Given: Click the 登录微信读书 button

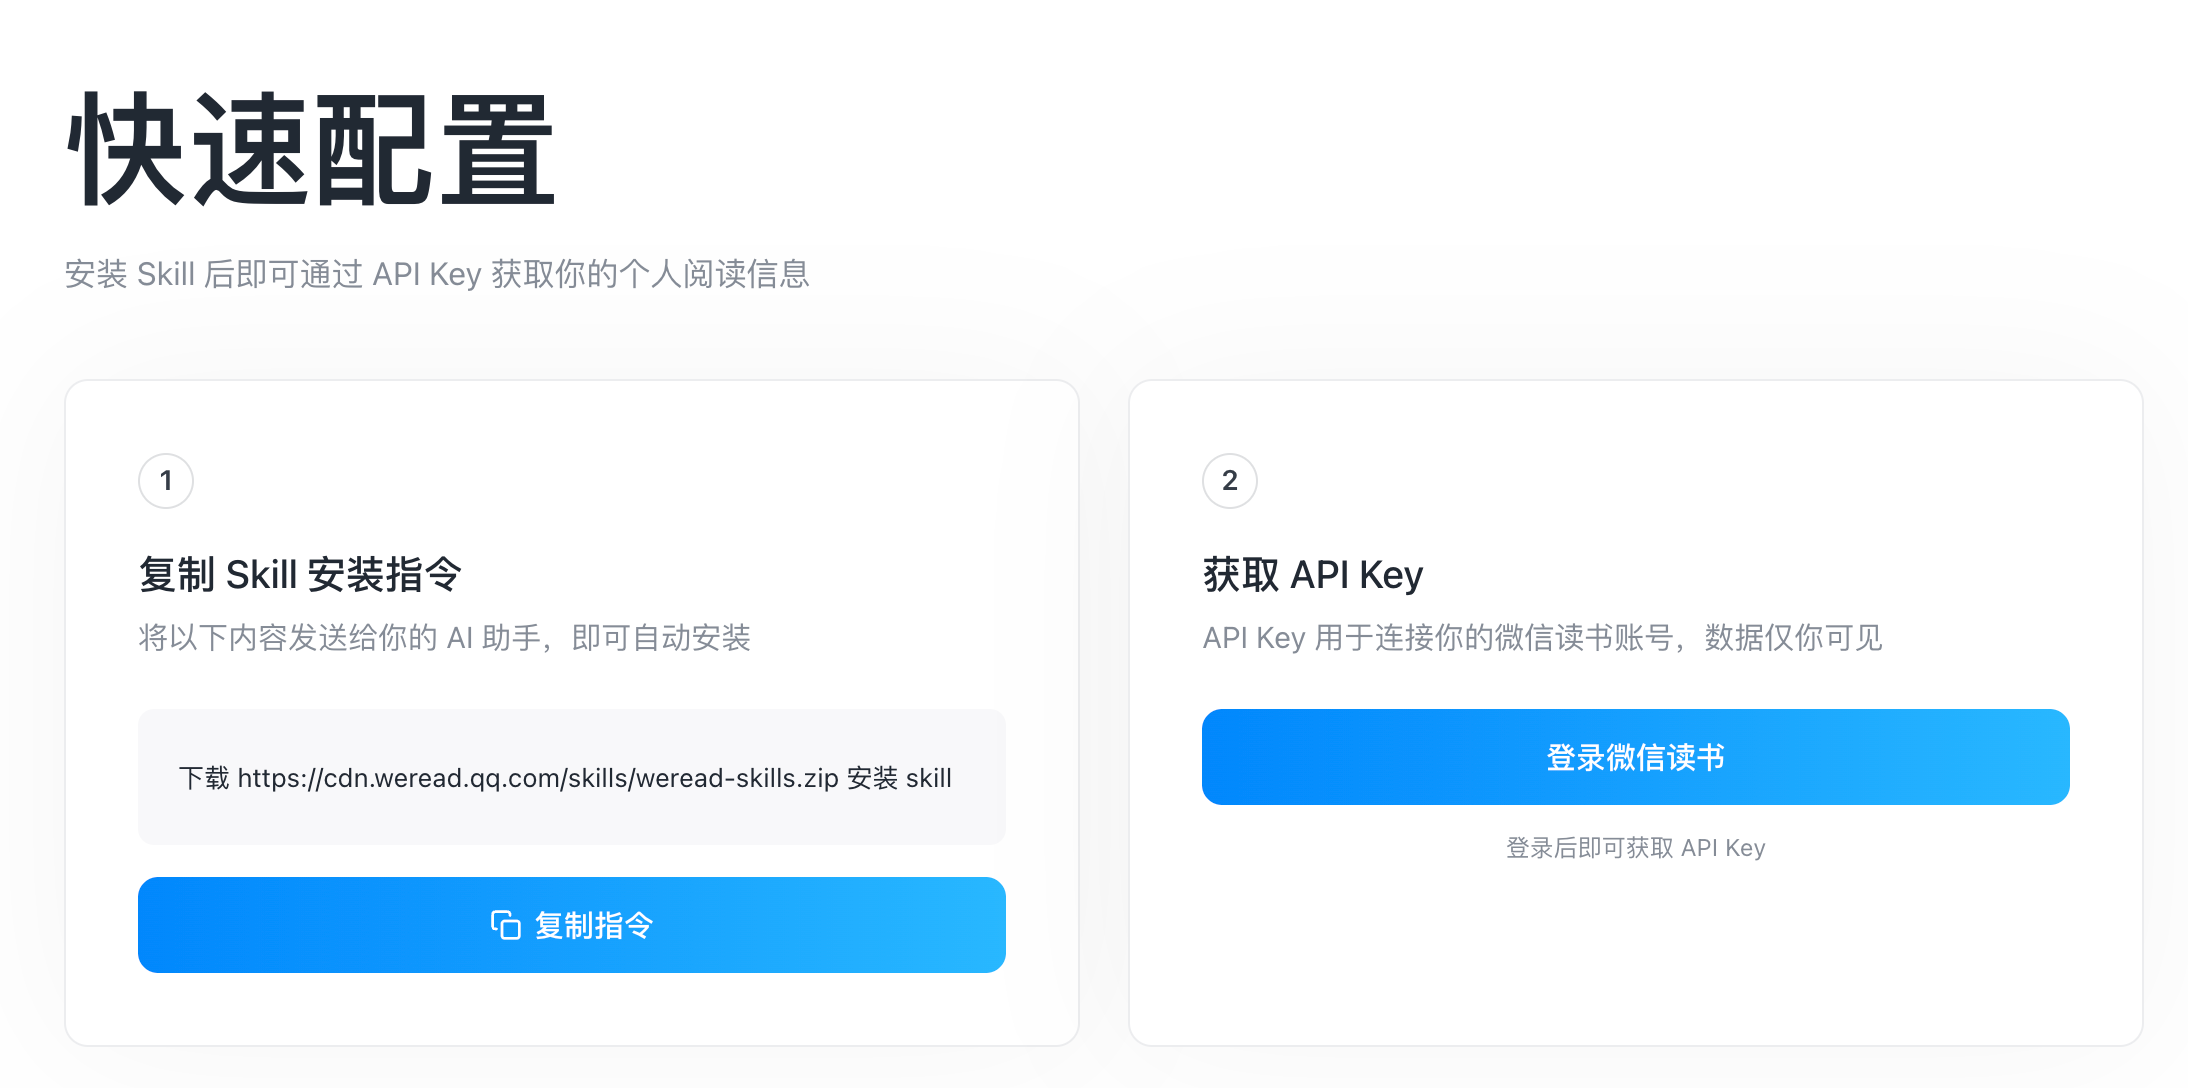Looking at the screenshot, I should [1635, 757].
